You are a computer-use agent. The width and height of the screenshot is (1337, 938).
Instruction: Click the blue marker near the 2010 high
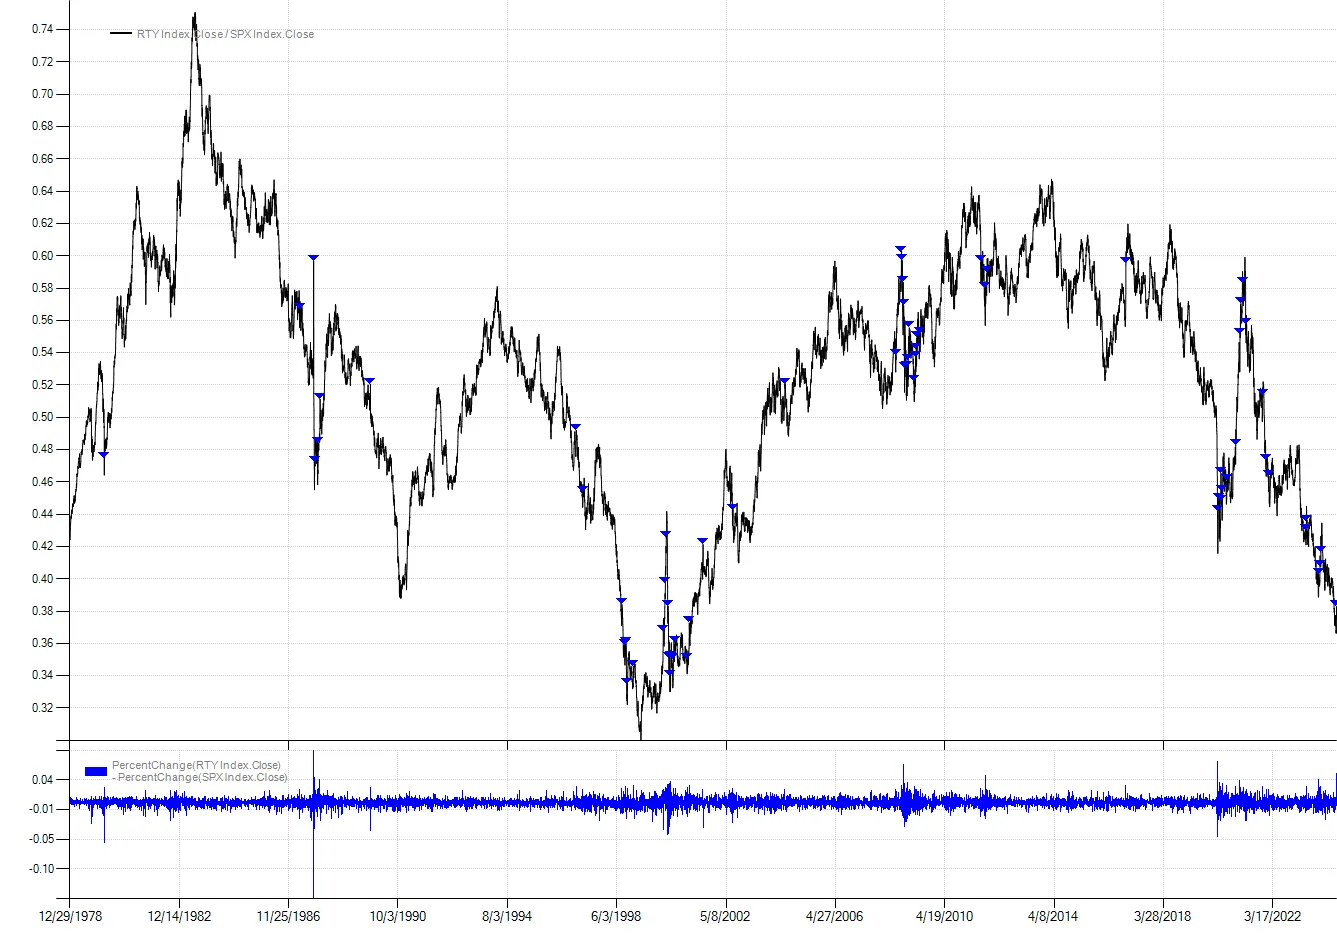coord(978,257)
